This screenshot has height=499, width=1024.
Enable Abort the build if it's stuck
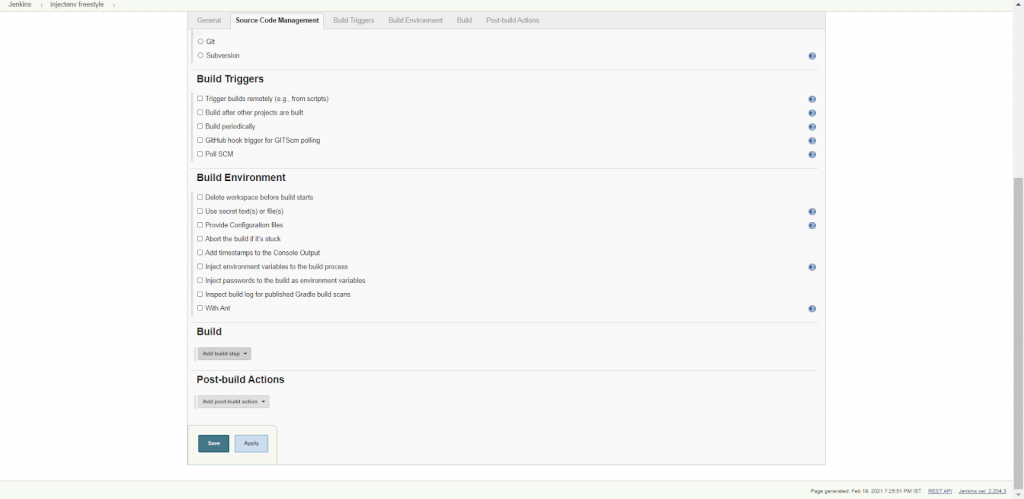click(200, 239)
